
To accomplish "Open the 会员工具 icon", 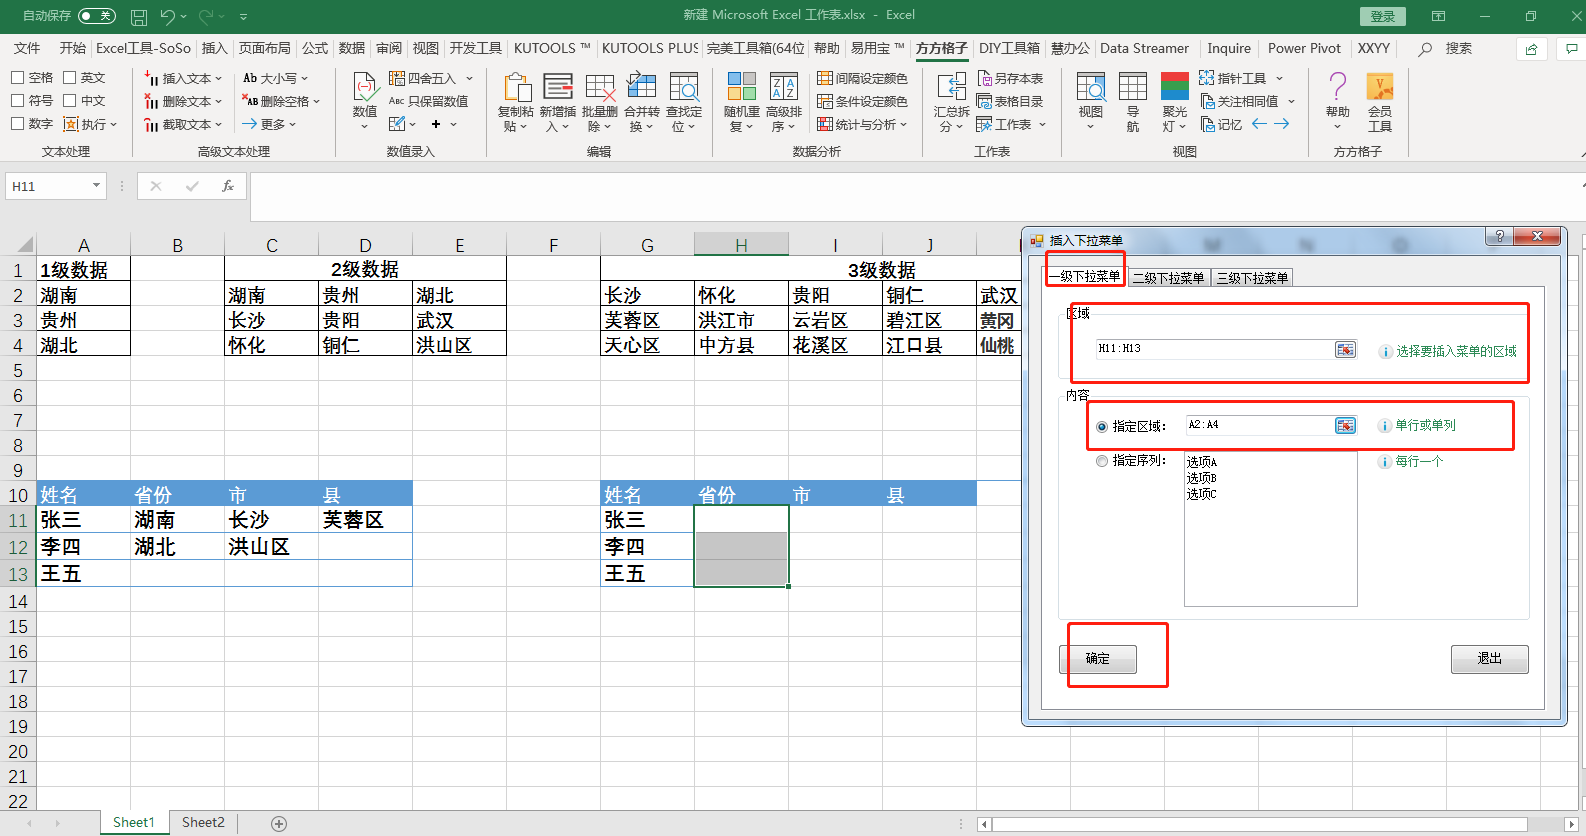I will click(x=1380, y=87).
